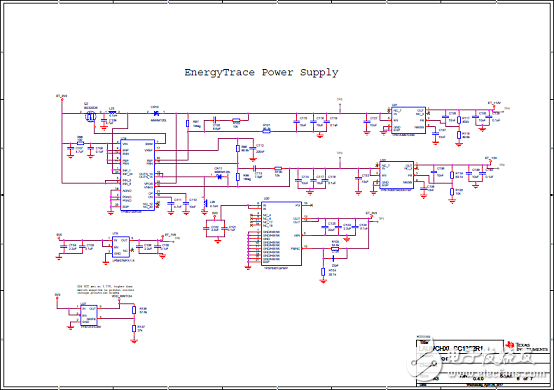Image resolution: width=554 pixels, height=390 pixels.
Task: Select the U19 LDO block on left
Action: 121,247
